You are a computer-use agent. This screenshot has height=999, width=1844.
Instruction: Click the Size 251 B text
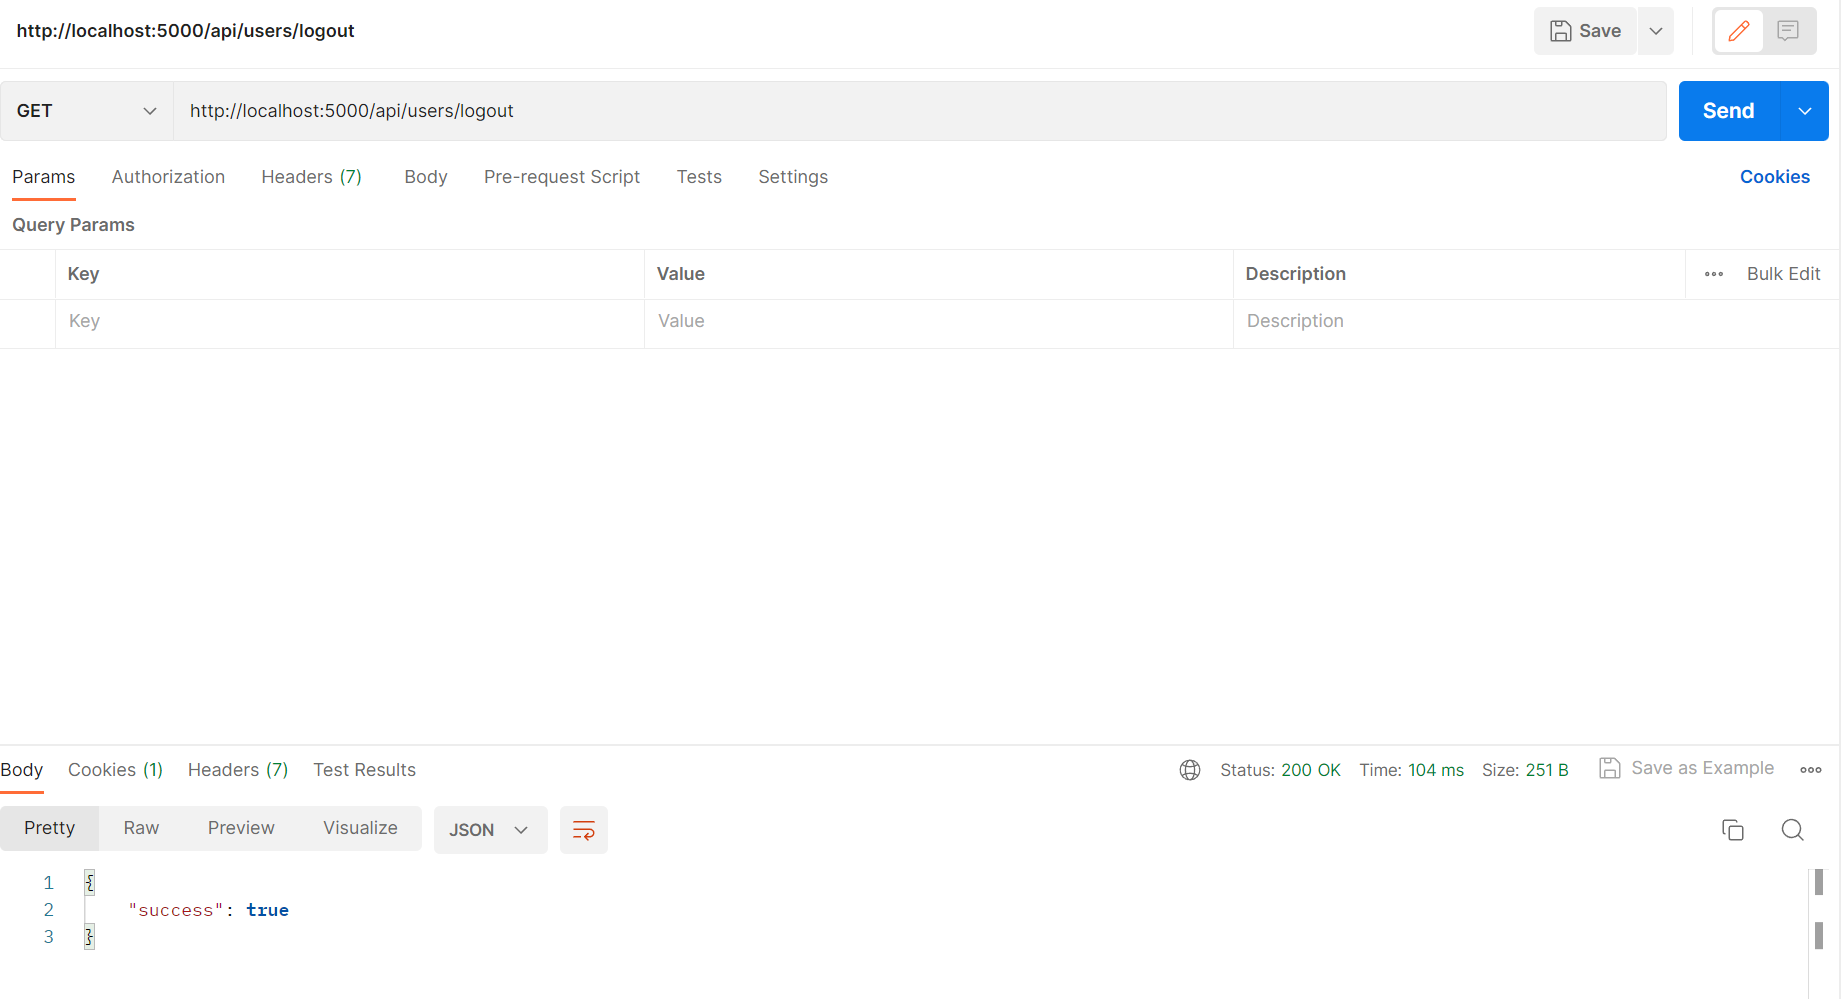point(1525,770)
